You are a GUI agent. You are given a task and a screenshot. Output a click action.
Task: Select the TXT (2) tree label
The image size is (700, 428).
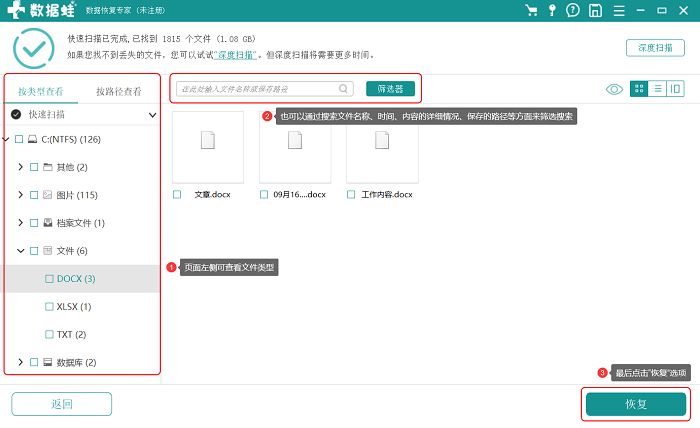pyautogui.click(x=71, y=334)
